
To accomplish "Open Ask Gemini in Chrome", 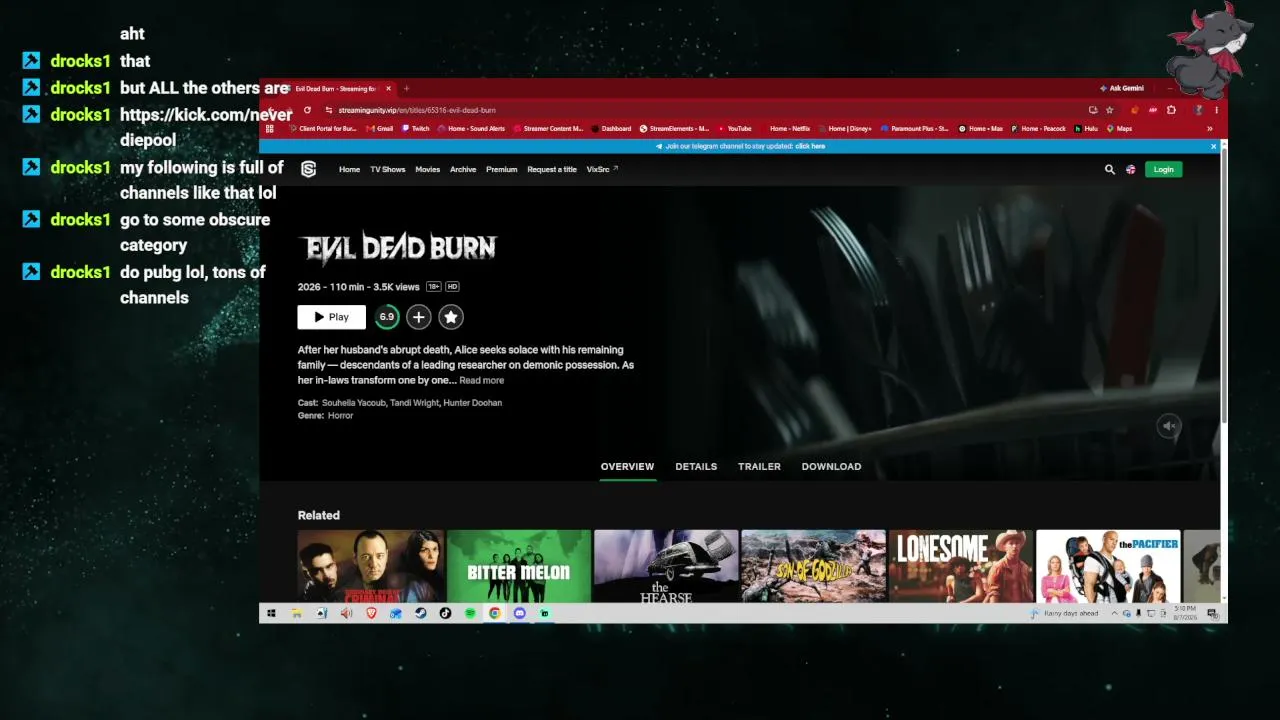I will pos(1122,88).
